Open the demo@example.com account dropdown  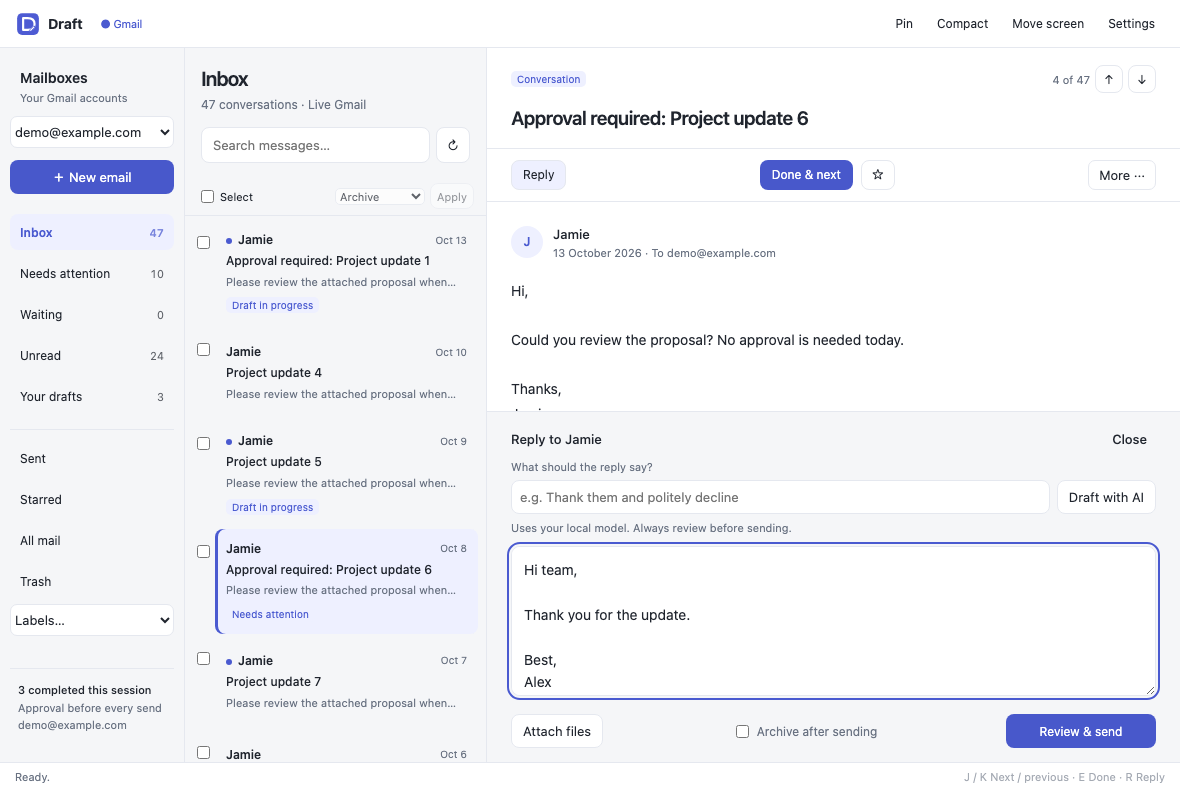click(92, 132)
